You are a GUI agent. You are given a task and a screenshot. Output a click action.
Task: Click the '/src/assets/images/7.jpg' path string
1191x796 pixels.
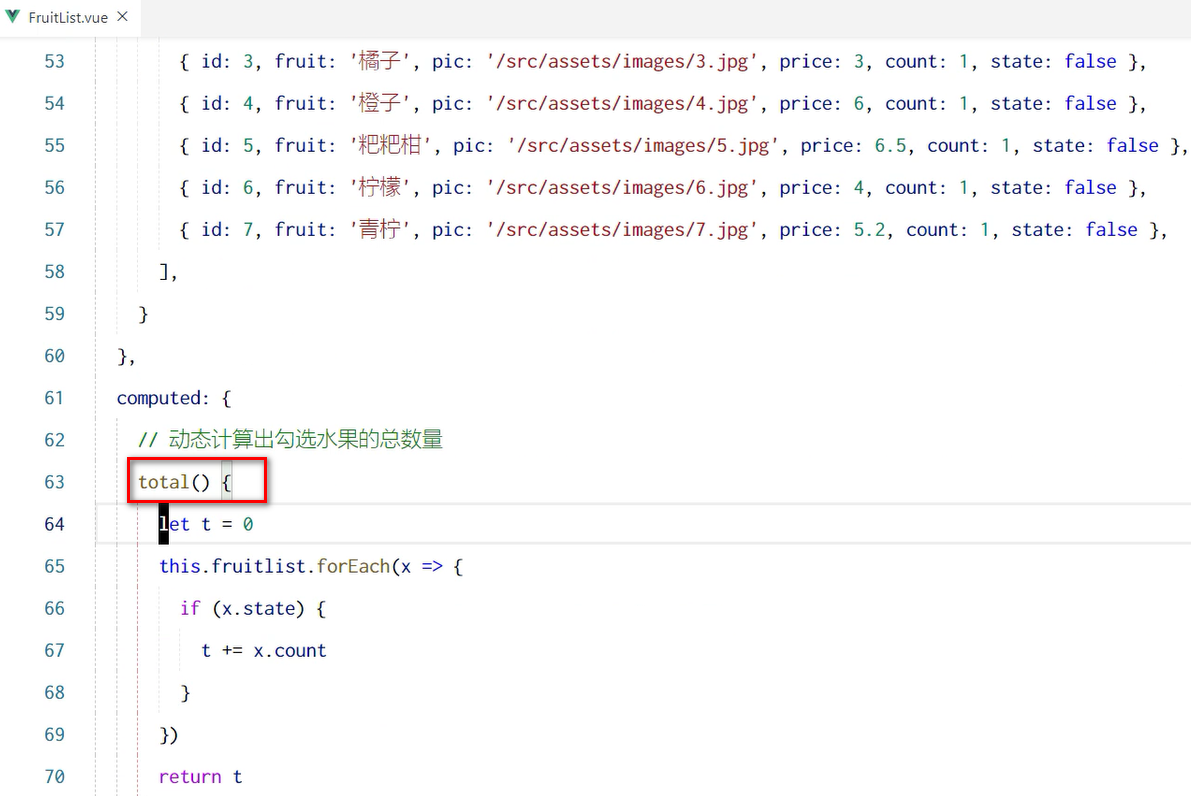point(621,229)
